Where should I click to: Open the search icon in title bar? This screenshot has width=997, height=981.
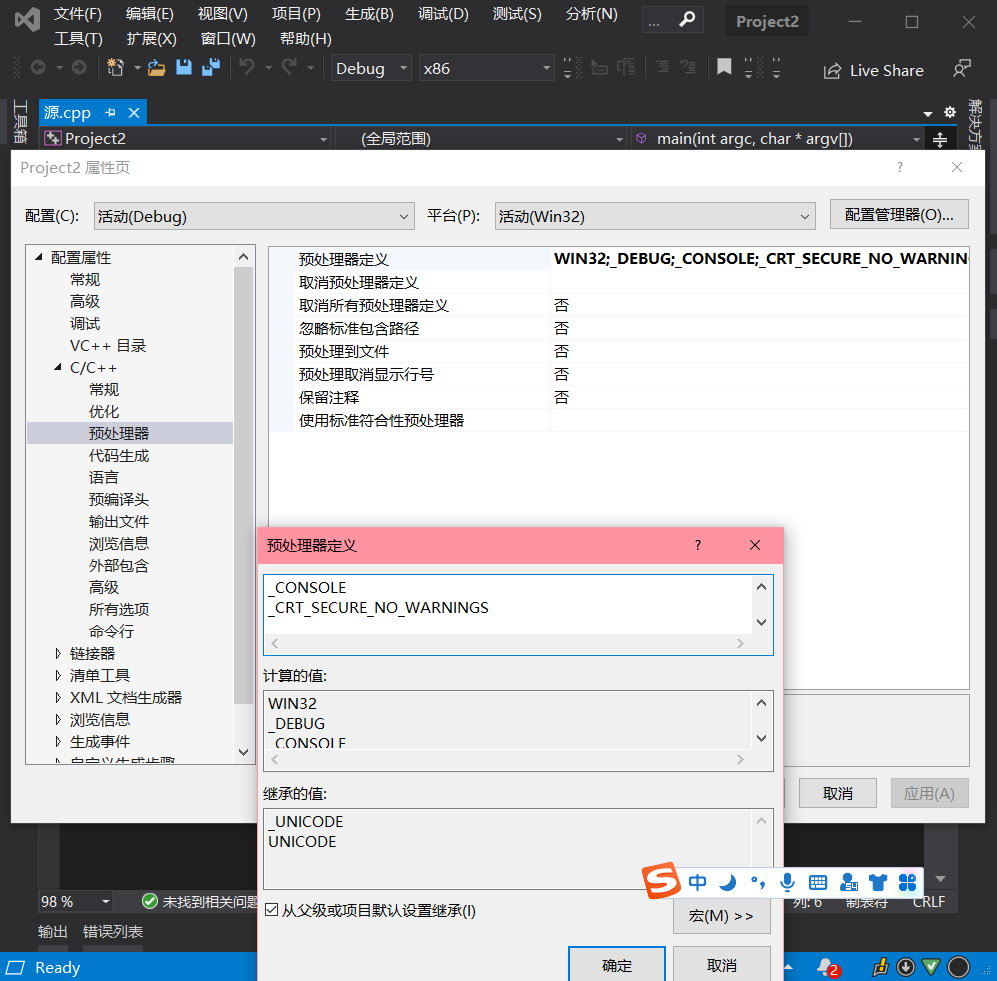[687, 20]
